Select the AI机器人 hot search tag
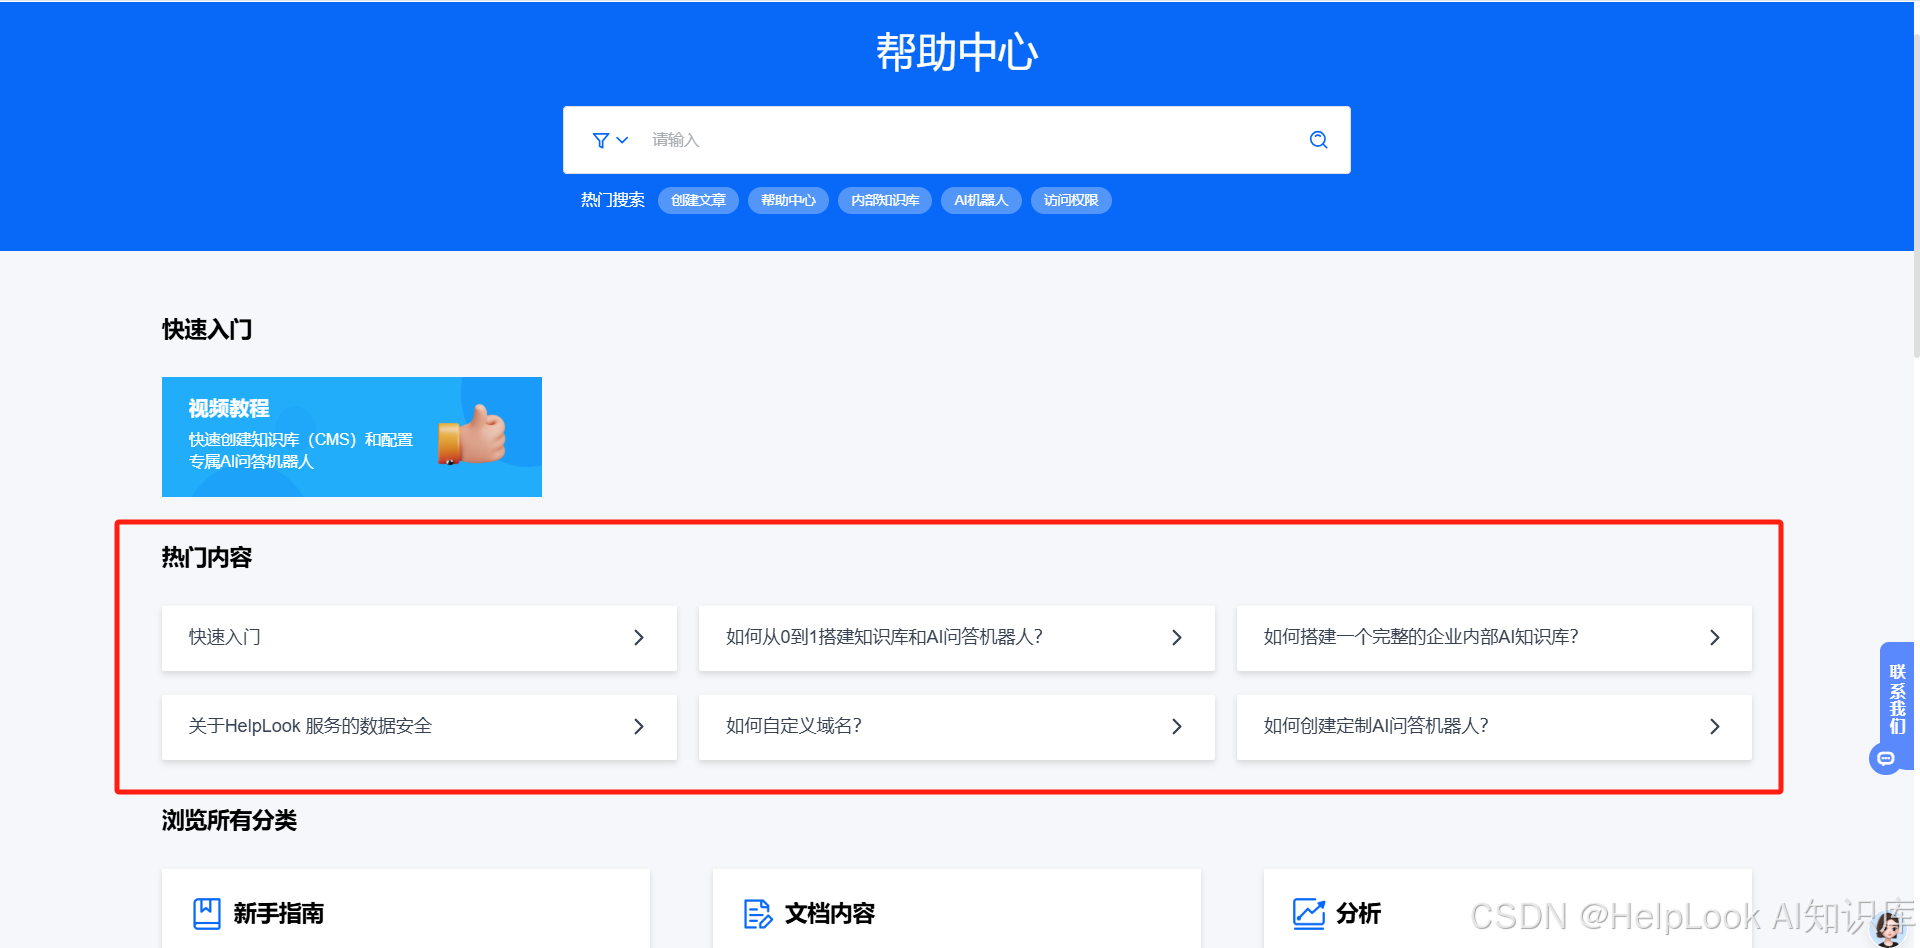This screenshot has width=1920, height=948. click(981, 200)
